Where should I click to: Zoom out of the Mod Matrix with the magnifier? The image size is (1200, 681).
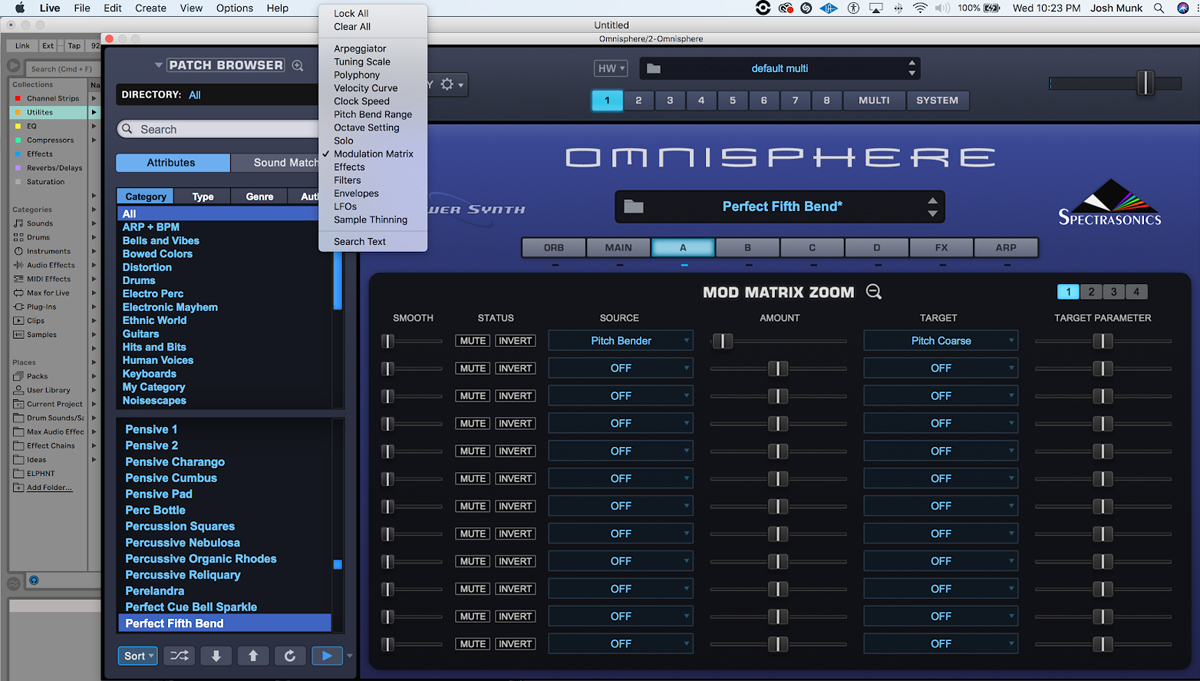click(873, 292)
